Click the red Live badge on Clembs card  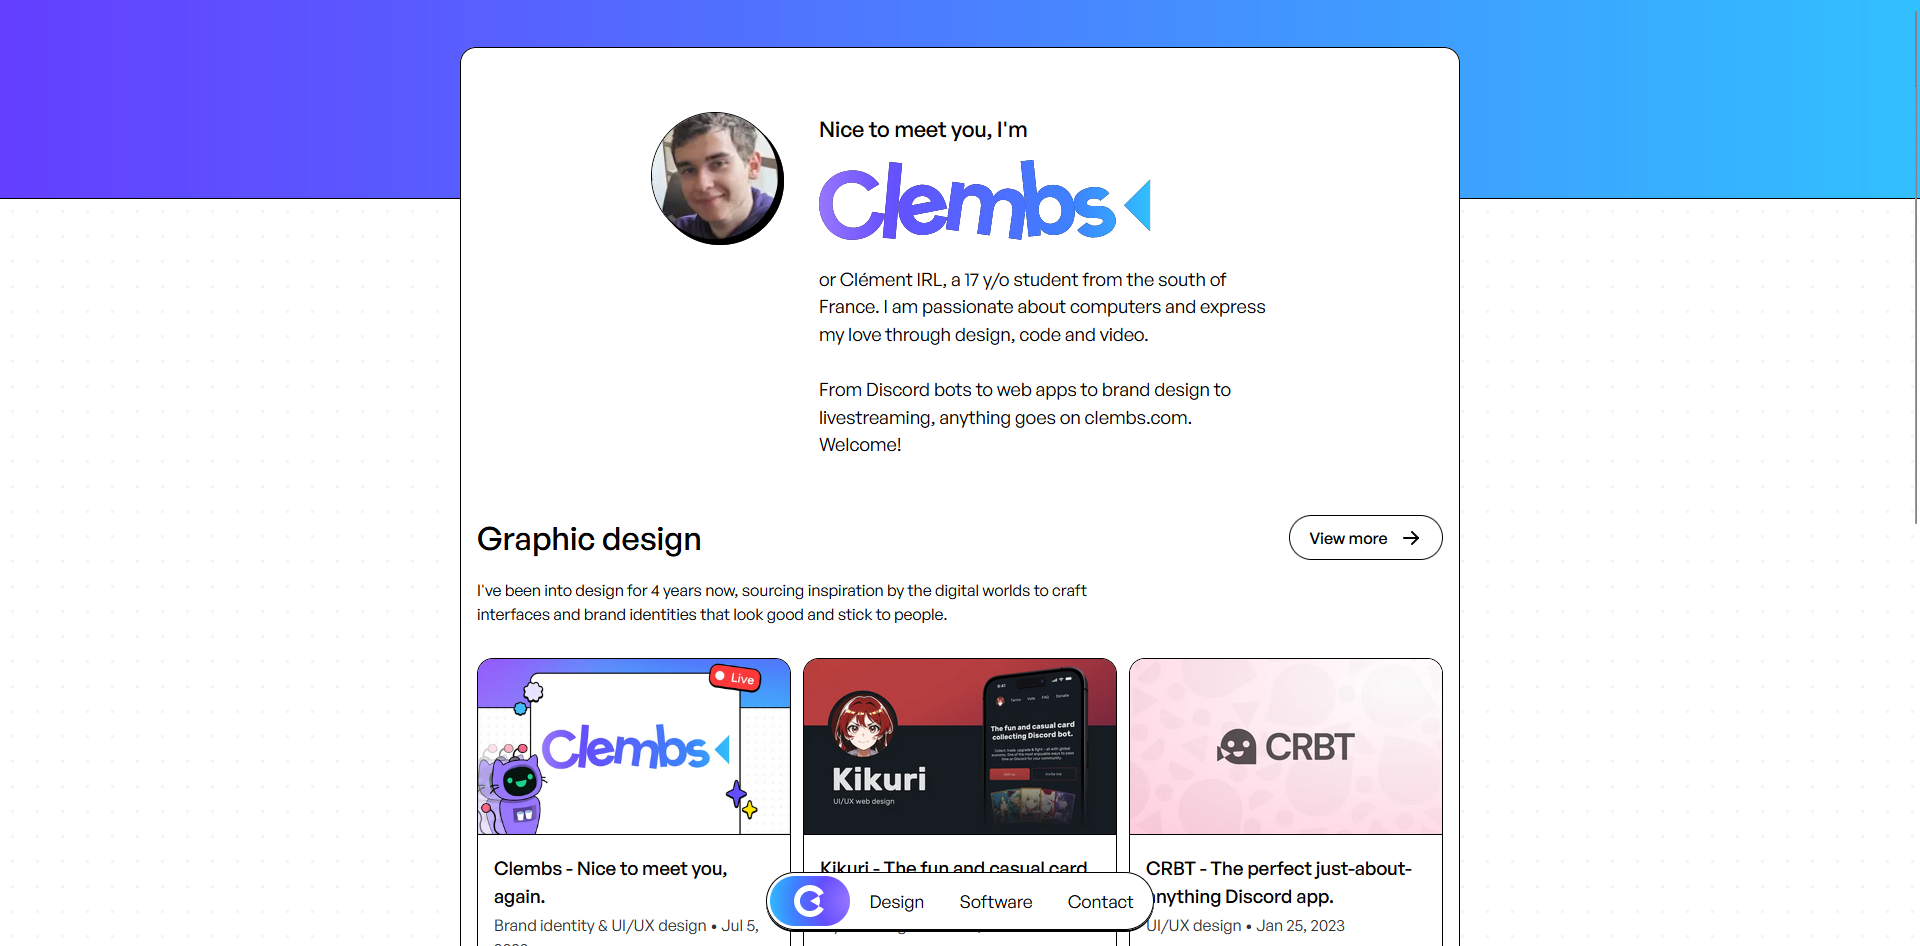[735, 677]
